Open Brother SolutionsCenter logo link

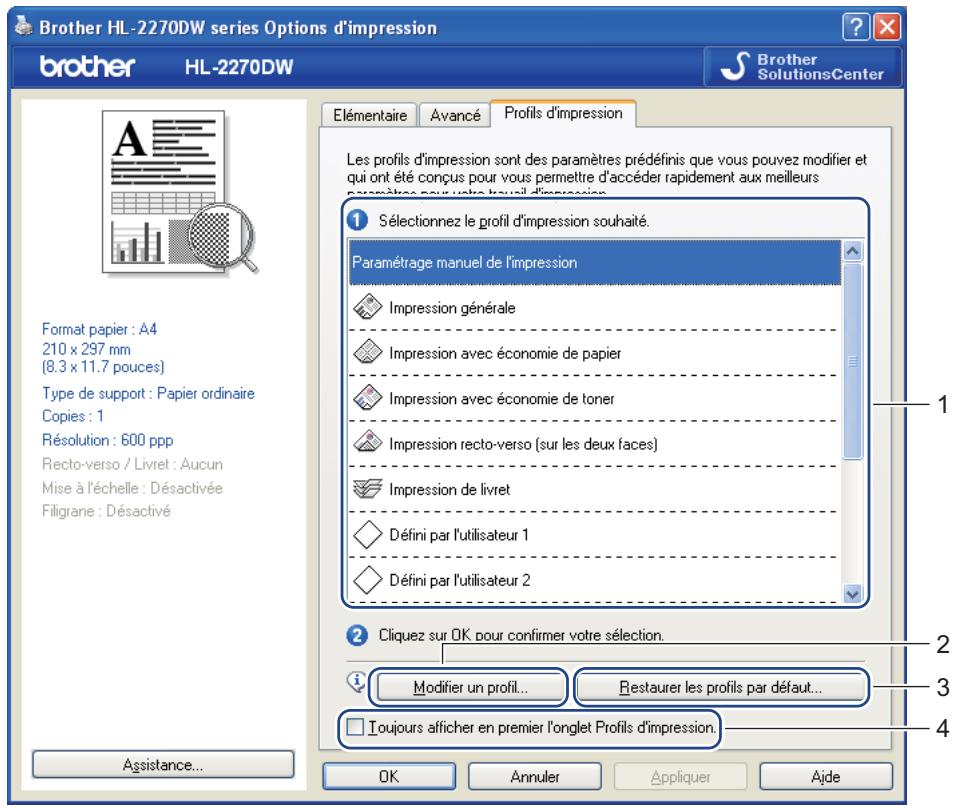[x=802, y=67]
